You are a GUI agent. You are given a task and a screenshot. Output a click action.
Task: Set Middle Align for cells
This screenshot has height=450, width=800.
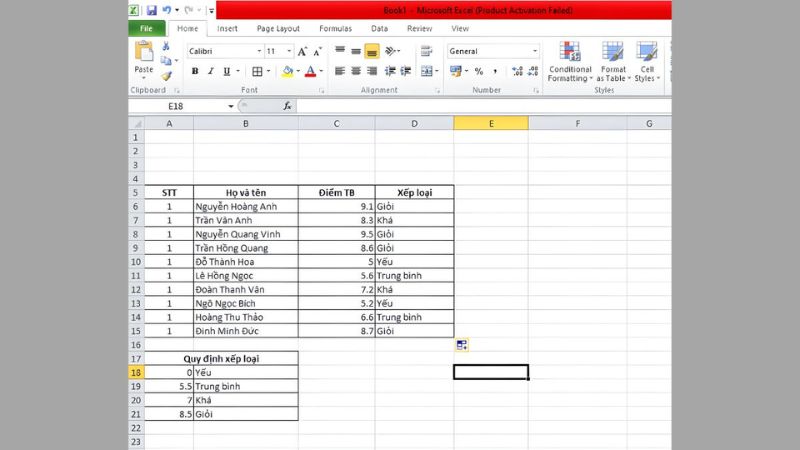tap(356, 51)
